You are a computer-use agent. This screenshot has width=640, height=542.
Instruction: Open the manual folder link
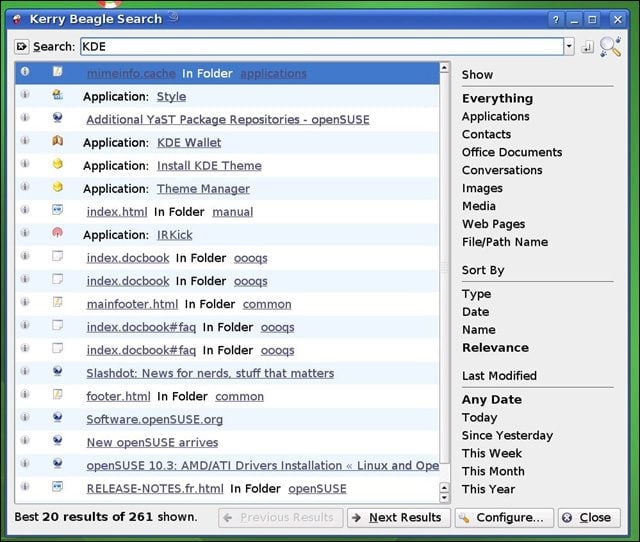233,212
